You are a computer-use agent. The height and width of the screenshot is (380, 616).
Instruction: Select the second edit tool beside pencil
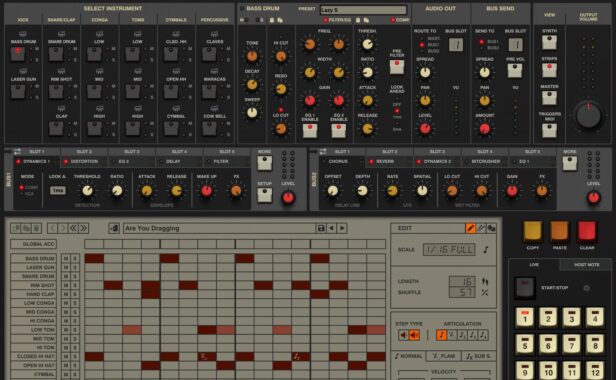480,228
